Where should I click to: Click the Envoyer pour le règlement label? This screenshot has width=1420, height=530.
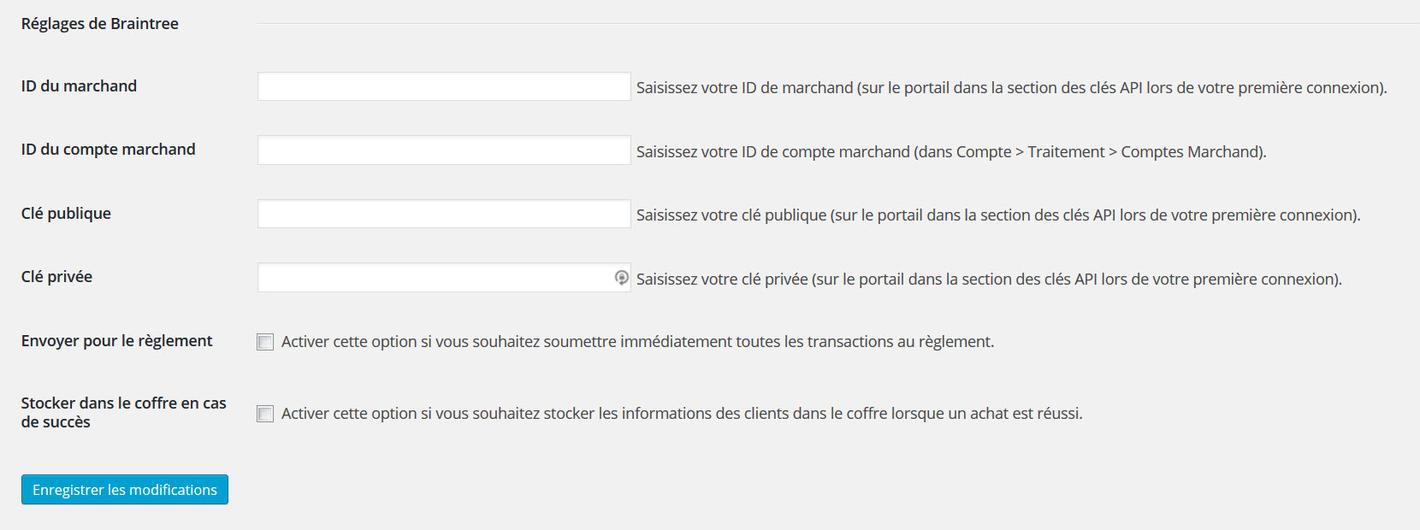pyautogui.click(x=117, y=340)
